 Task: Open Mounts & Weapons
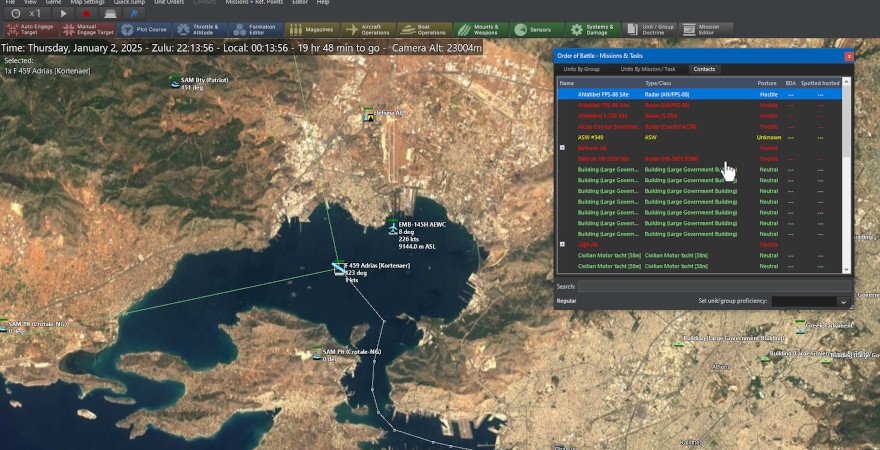pyautogui.click(x=480, y=30)
